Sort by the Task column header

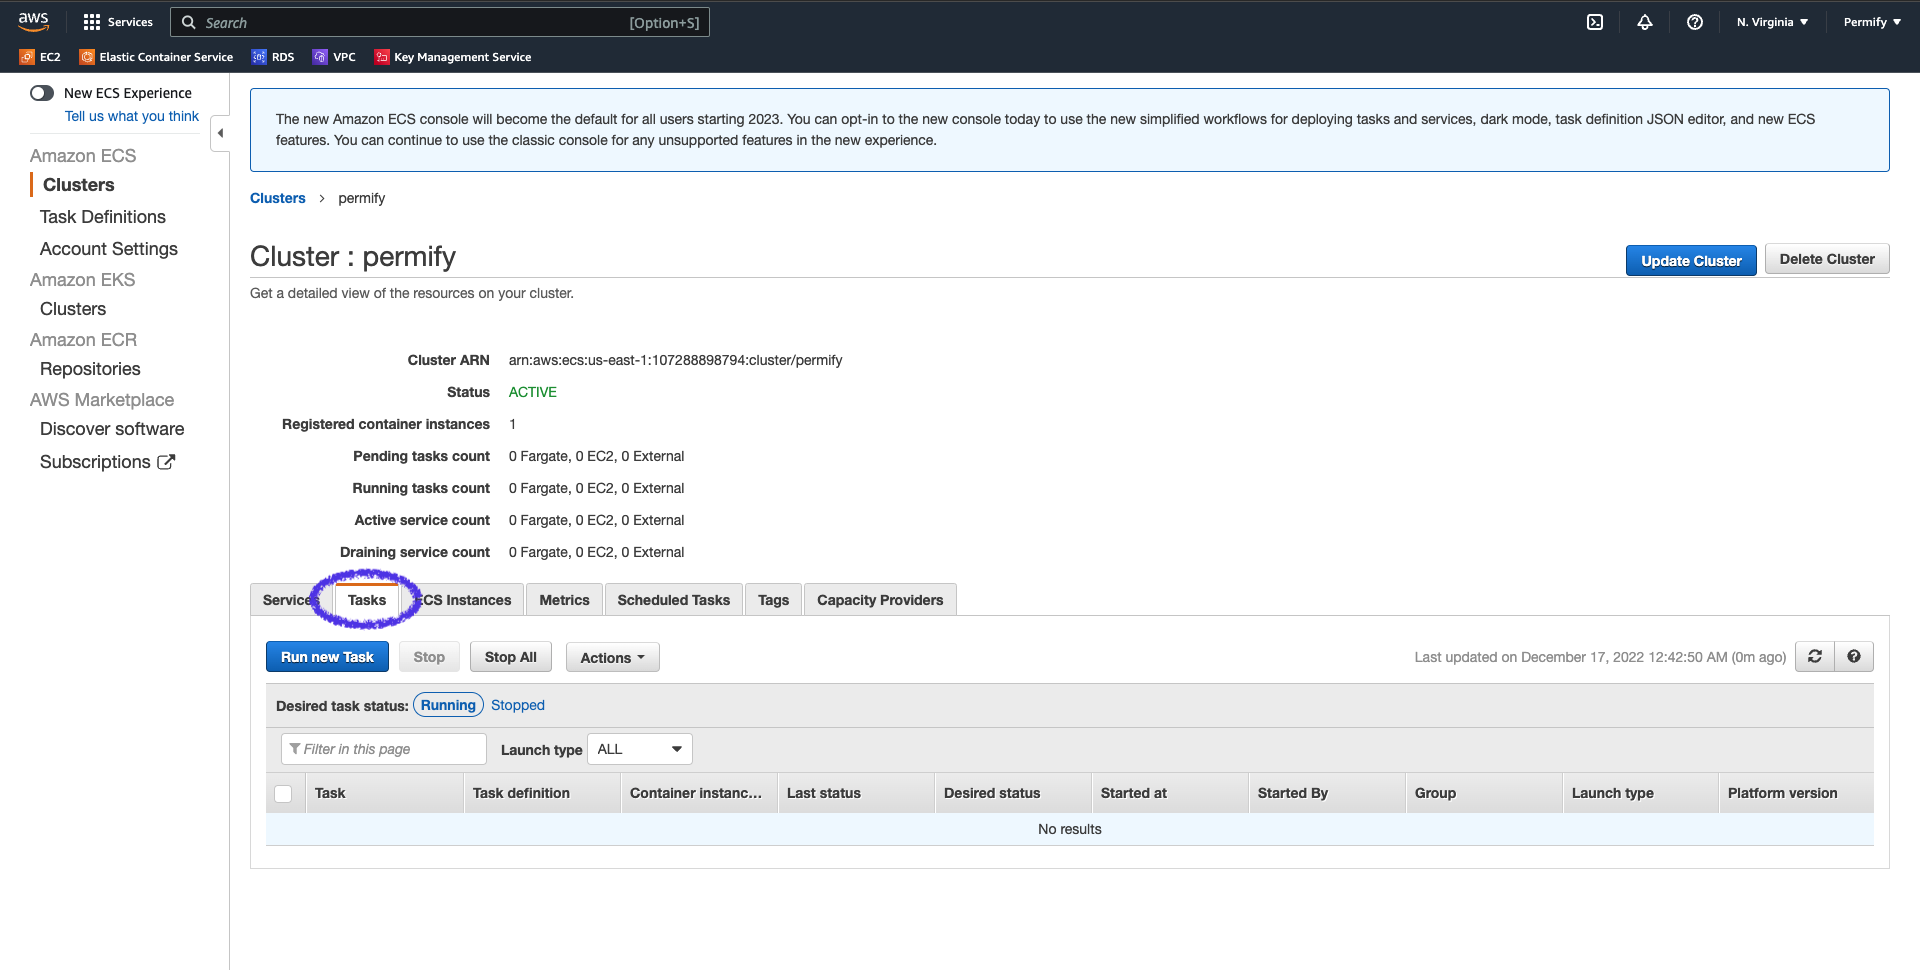(384, 793)
